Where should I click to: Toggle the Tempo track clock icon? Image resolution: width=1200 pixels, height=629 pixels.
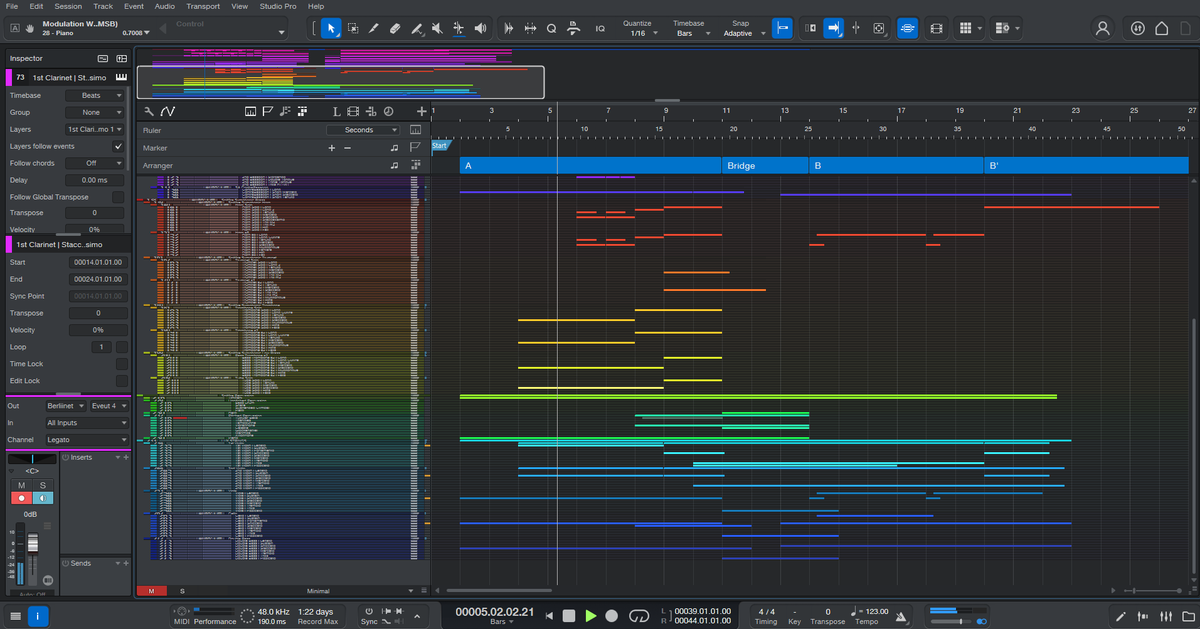[x=388, y=112]
